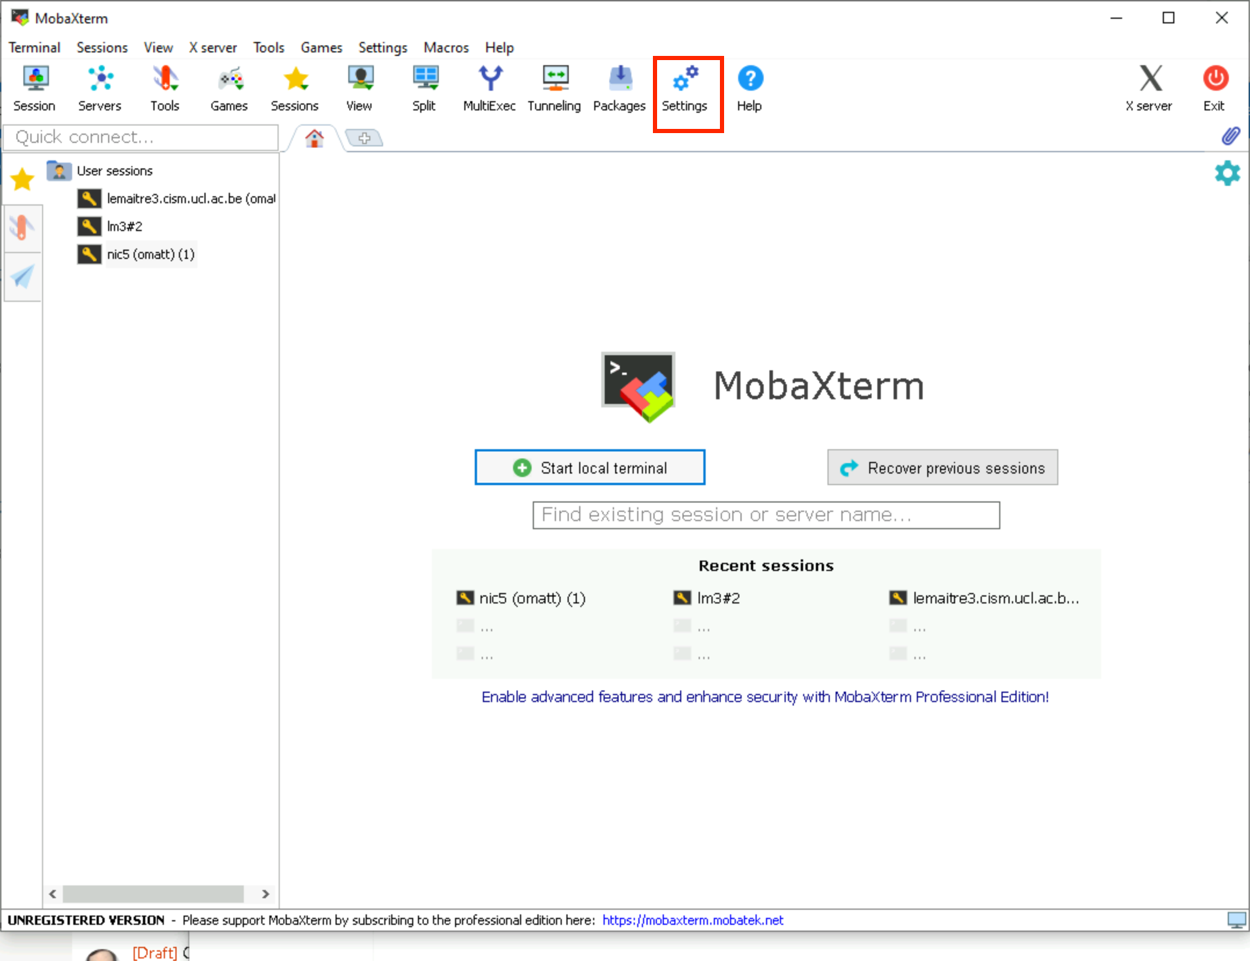Open the Games toolbar icon
Image resolution: width=1250 pixels, height=961 pixels.
pos(229,89)
